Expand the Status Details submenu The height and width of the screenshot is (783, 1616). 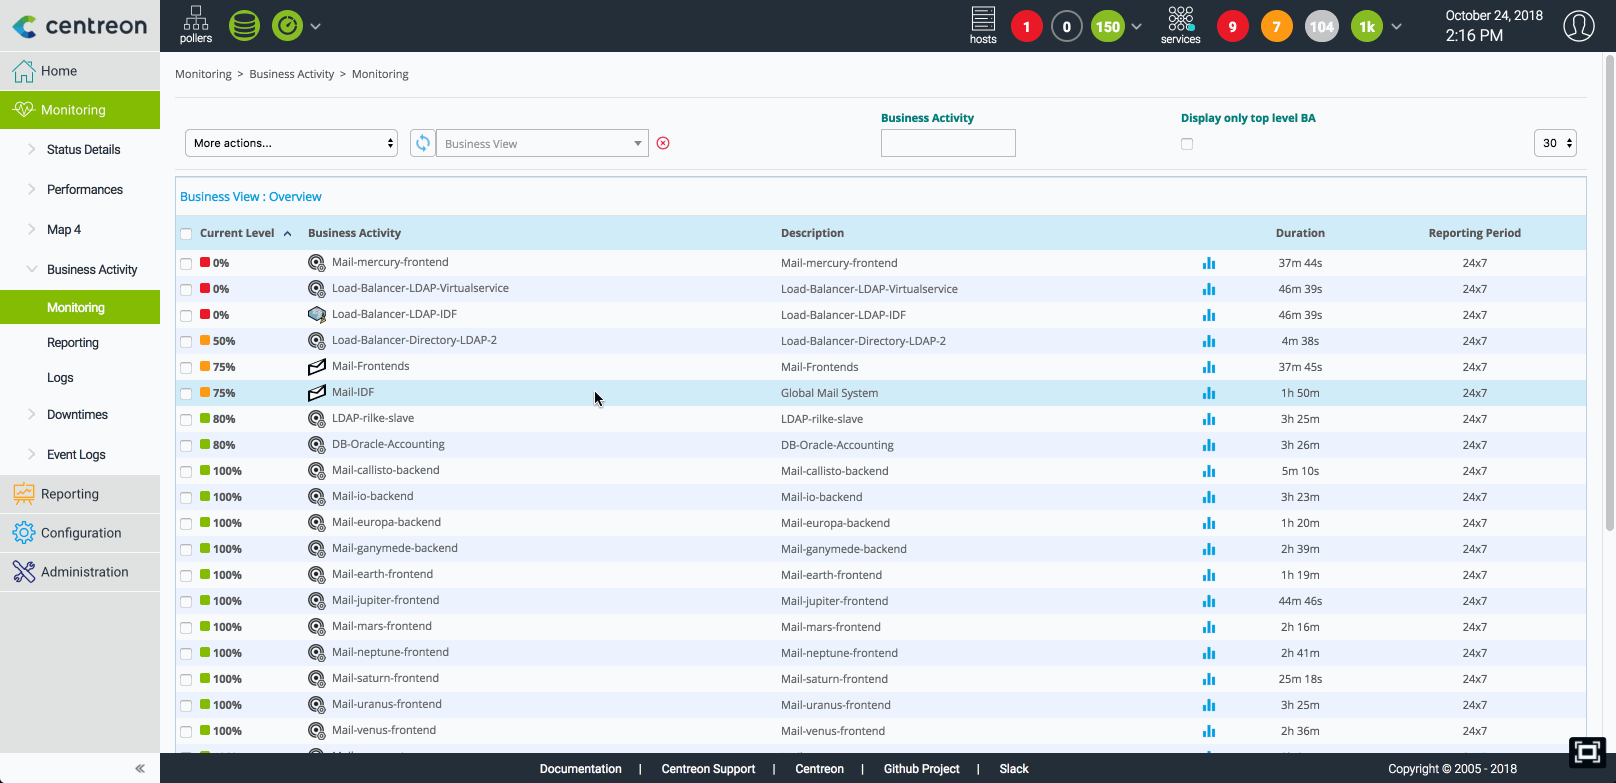(x=83, y=150)
